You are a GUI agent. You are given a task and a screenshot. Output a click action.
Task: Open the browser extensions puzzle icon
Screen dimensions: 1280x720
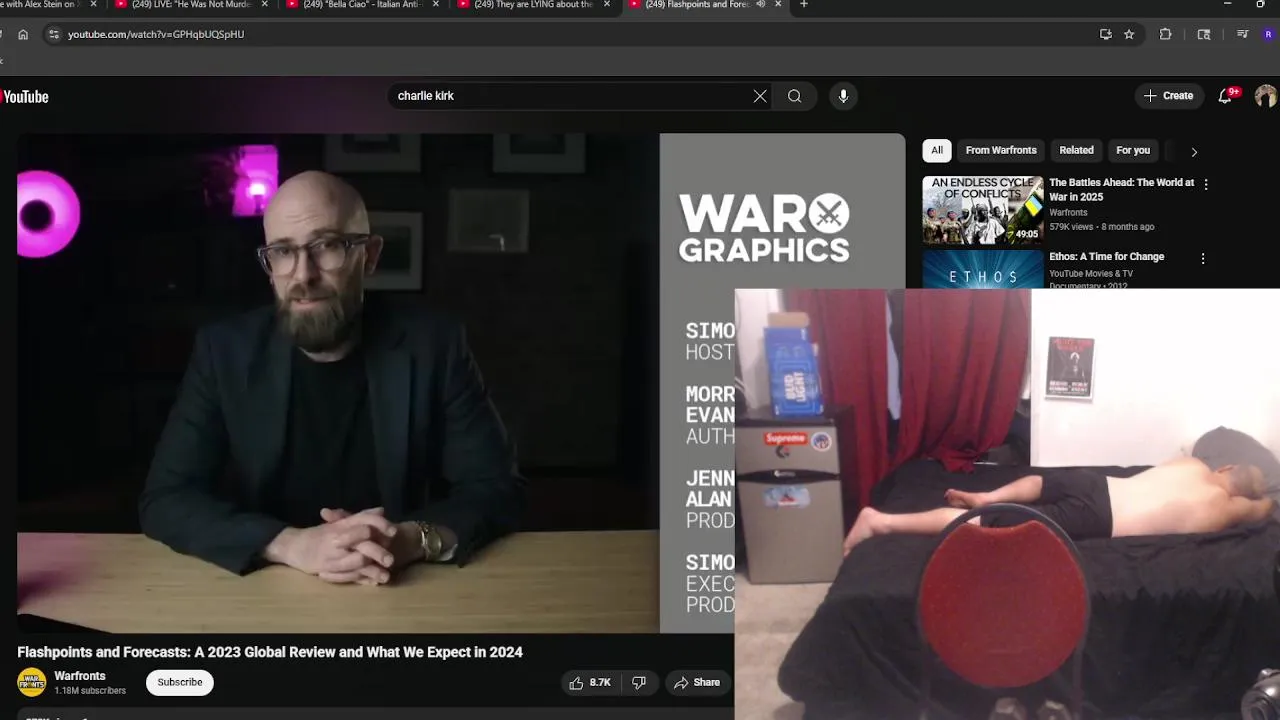(x=1165, y=34)
